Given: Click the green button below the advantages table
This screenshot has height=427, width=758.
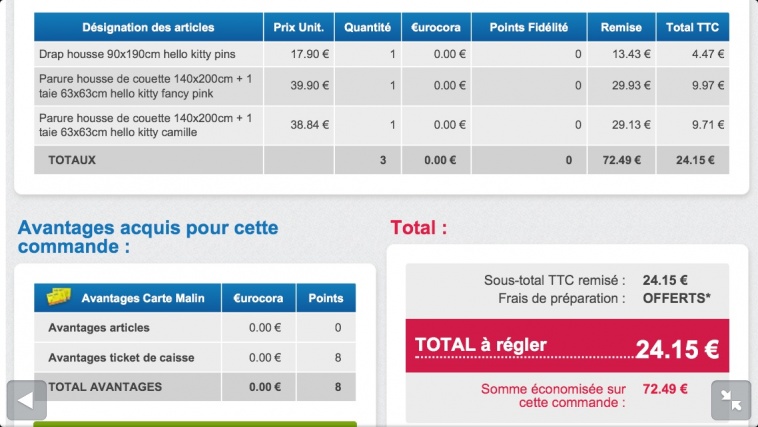Looking at the screenshot, I should [195, 424].
